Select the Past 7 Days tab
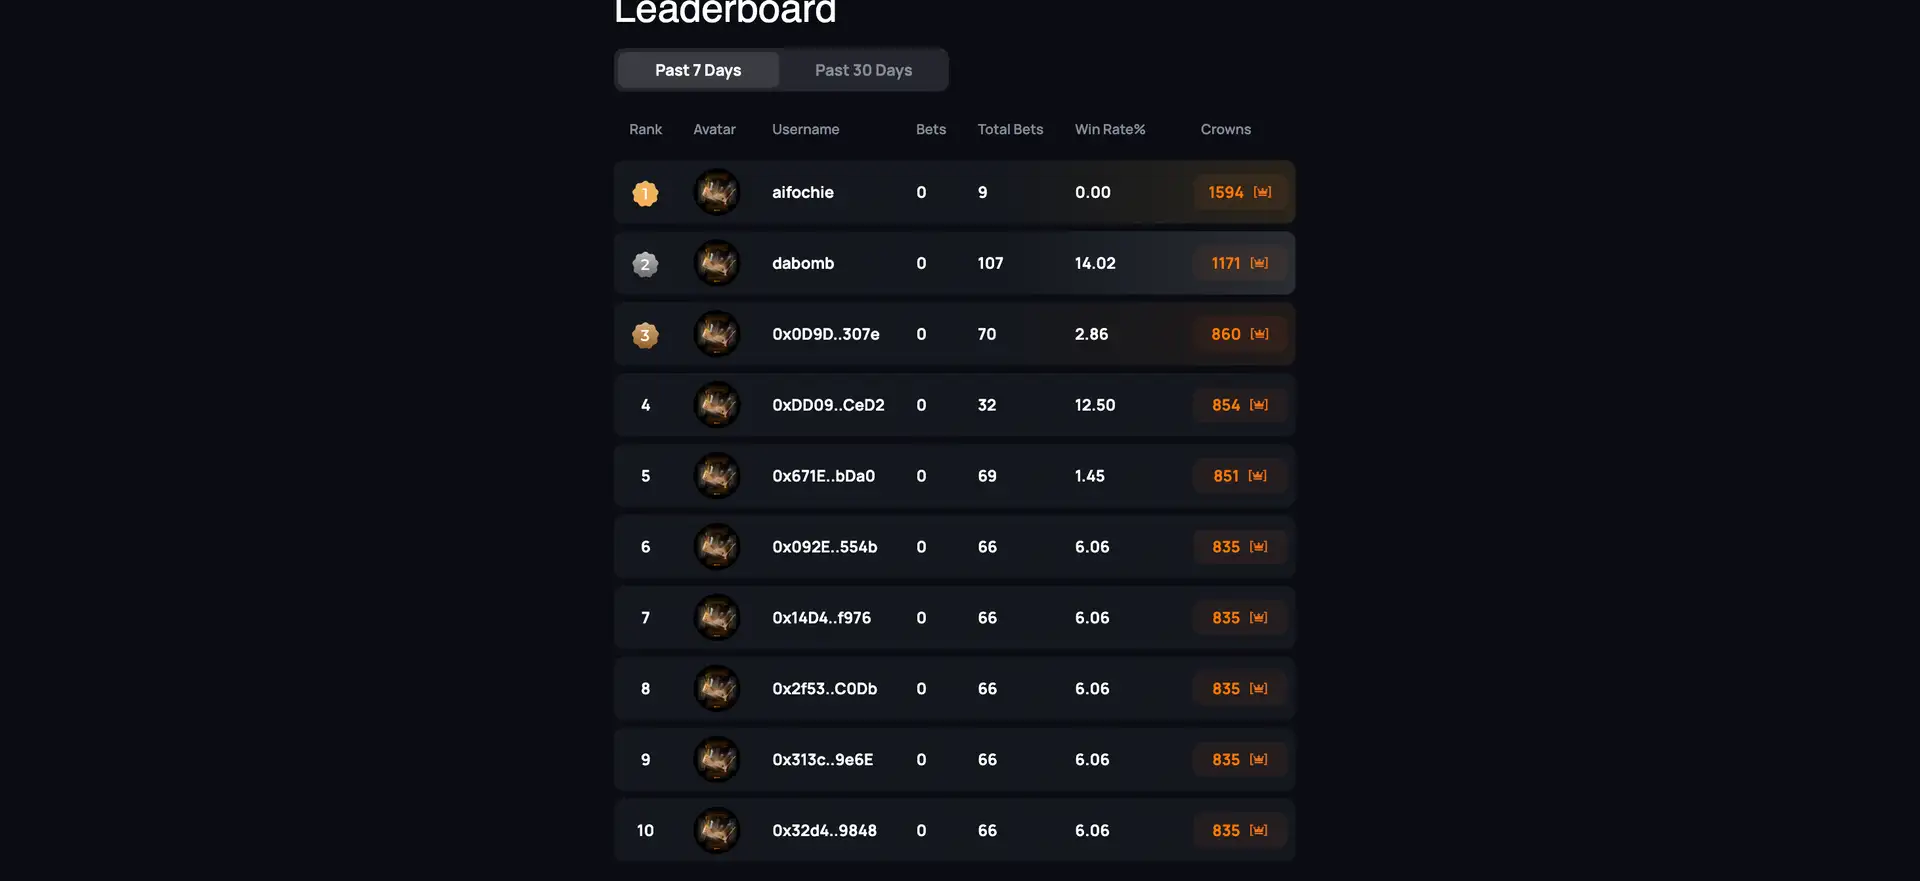1920x881 pixels. (698, 70)
